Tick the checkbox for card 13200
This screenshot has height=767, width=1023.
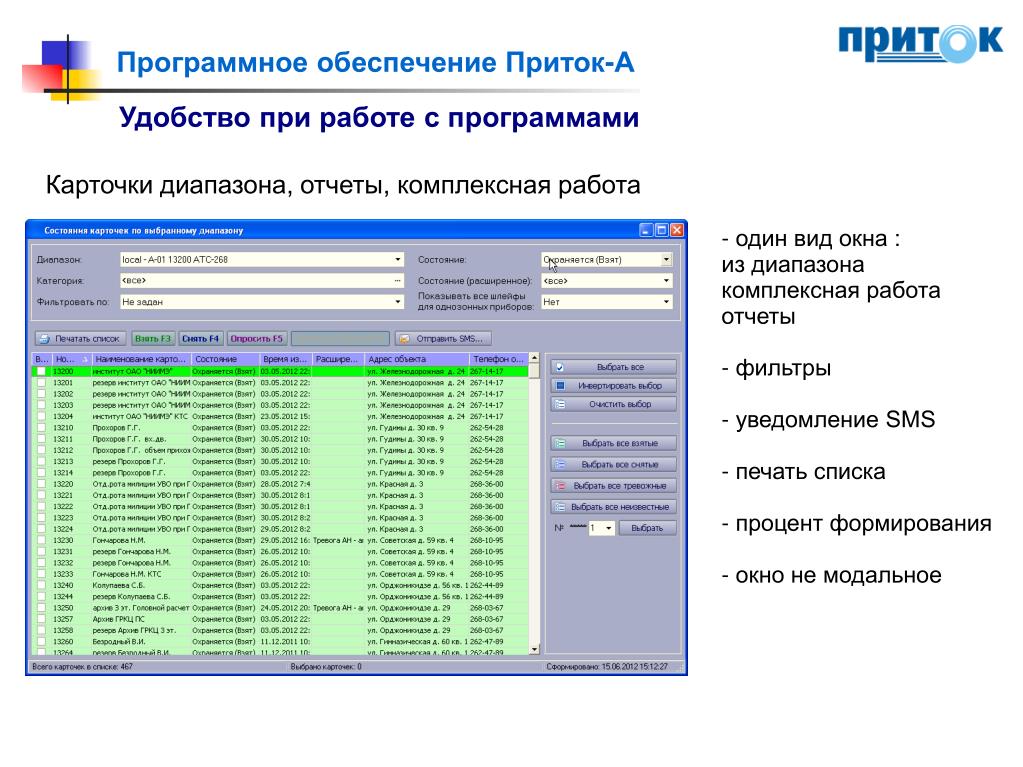[41, 371]
